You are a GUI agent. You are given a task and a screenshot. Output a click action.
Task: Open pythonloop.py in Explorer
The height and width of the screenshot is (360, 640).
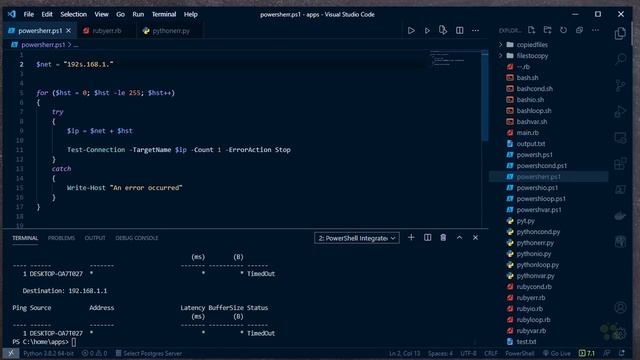click(x=538, y=265)
